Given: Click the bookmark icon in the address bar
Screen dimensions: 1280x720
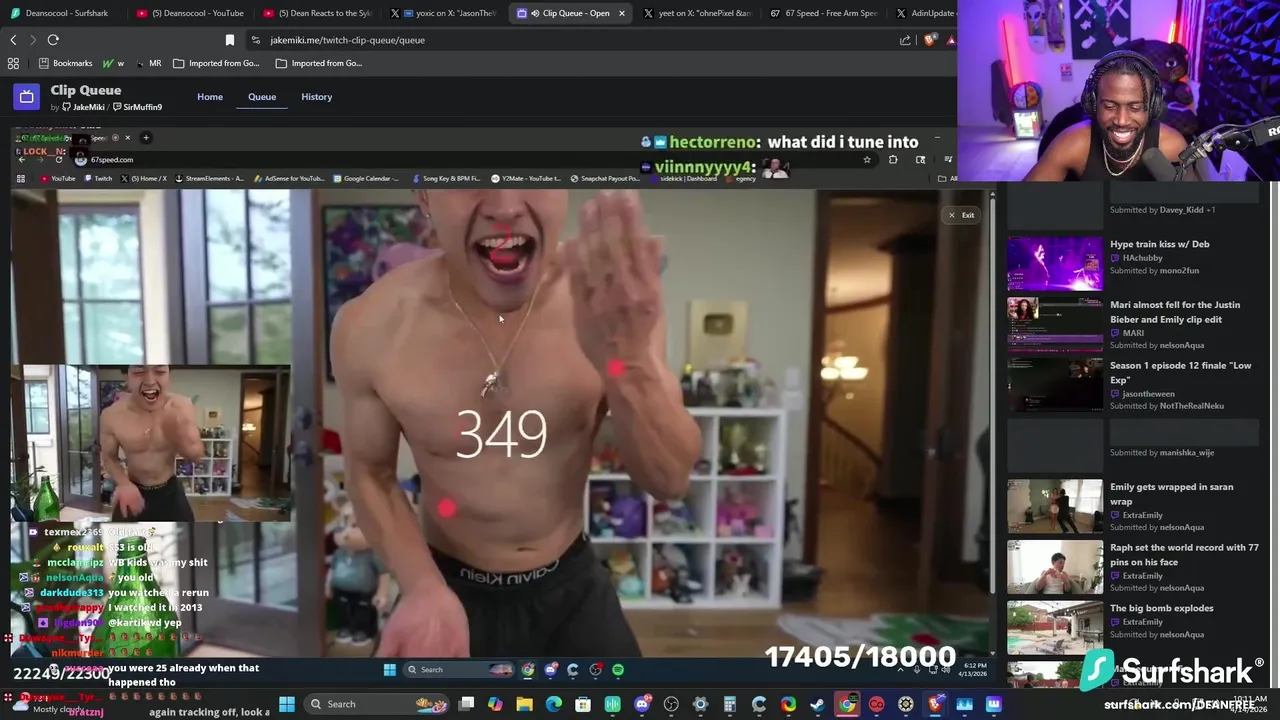Looking at the screenshot, I should (x=230, y=40).
